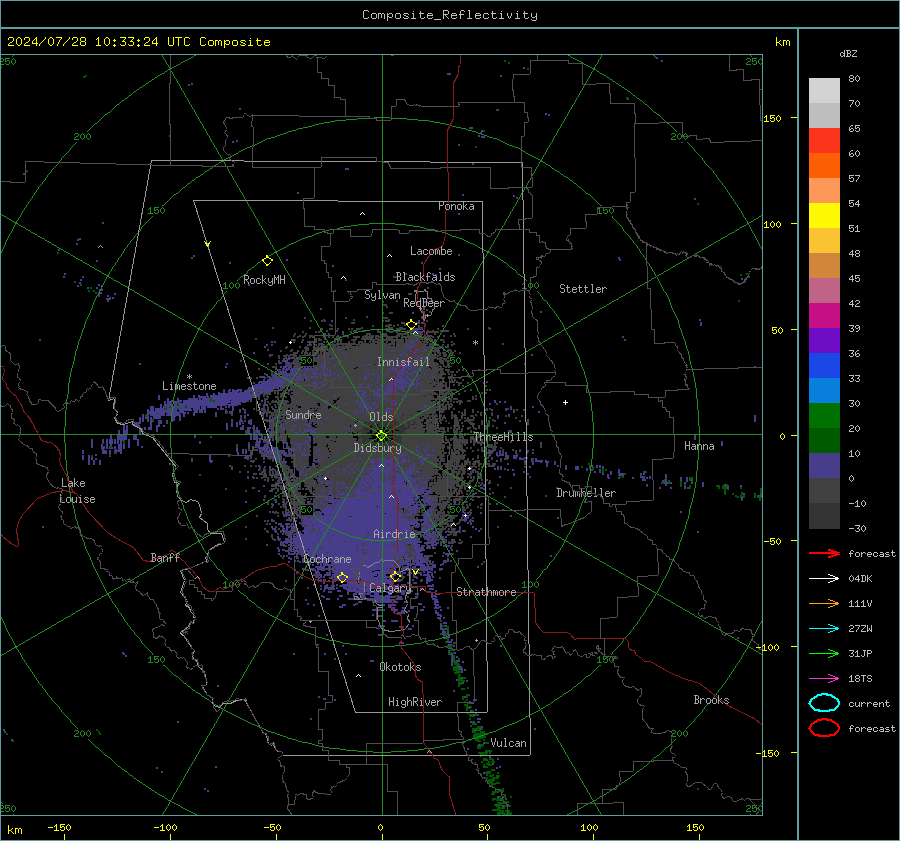
Task: Click the yellow diamond marker above Calgary
Action: coord(395,576)
